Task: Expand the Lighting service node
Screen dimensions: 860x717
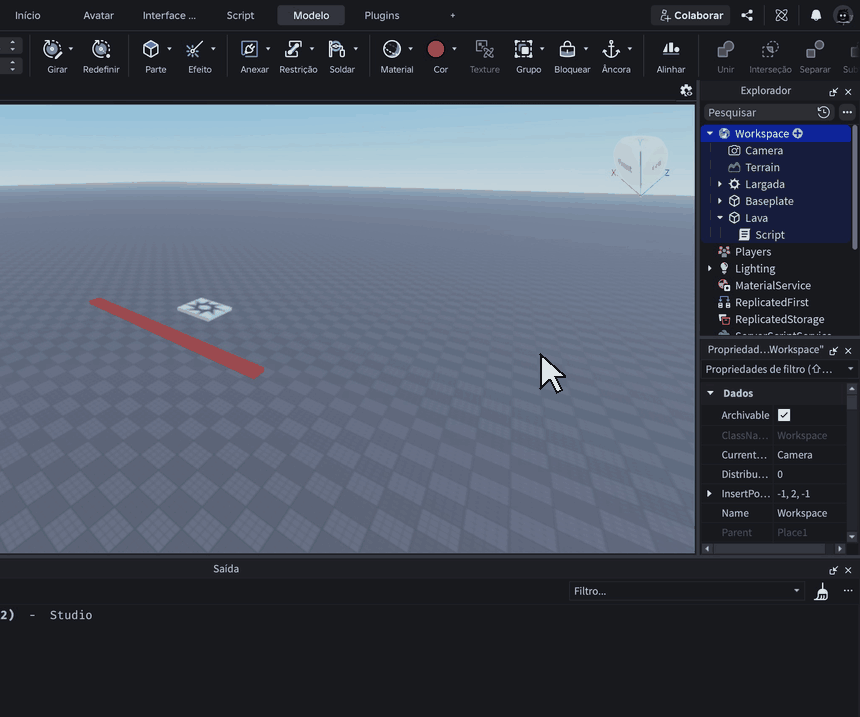Action: pyautogui.click(x=710, y=269)
